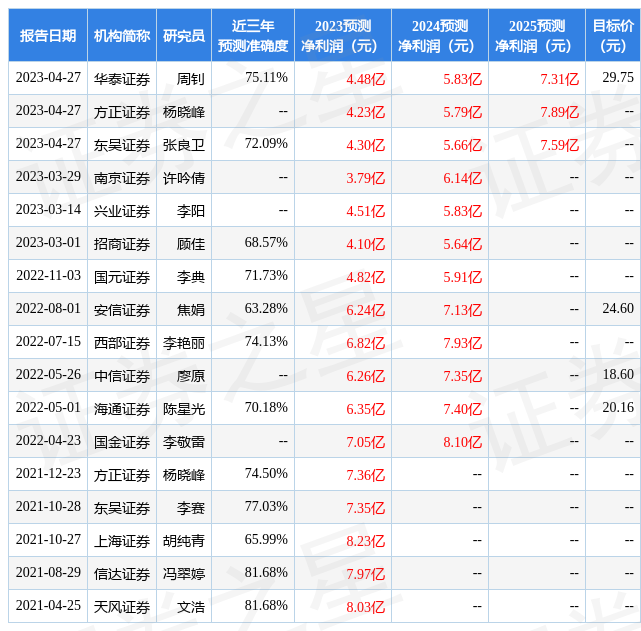Select 招商证券 institution cell
The image size is (641, 631).
[122, 244]
